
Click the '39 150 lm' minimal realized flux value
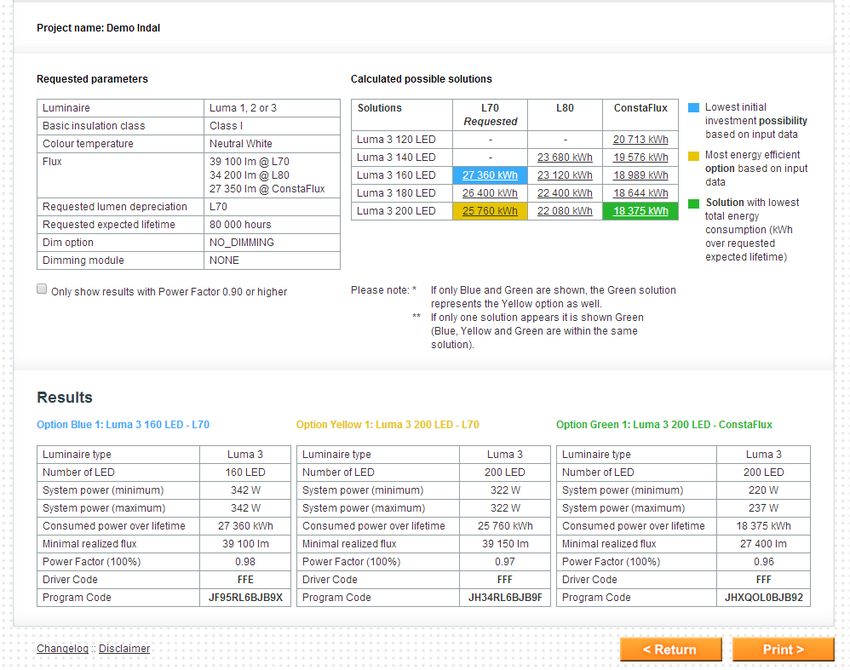505,544
